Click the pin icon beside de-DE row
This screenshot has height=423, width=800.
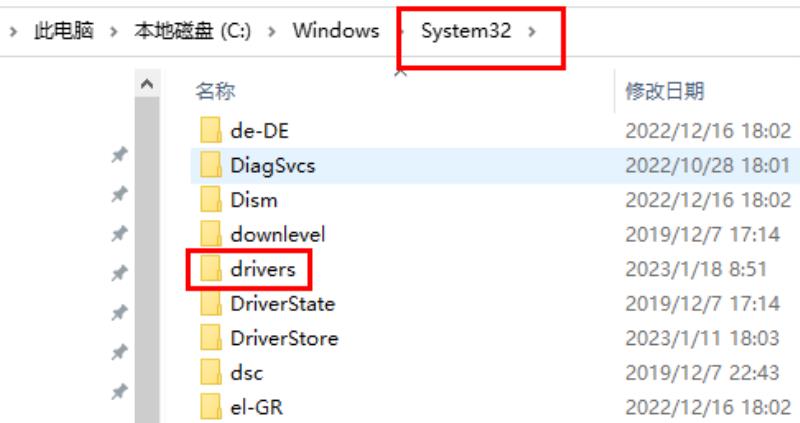pos(119,154)
